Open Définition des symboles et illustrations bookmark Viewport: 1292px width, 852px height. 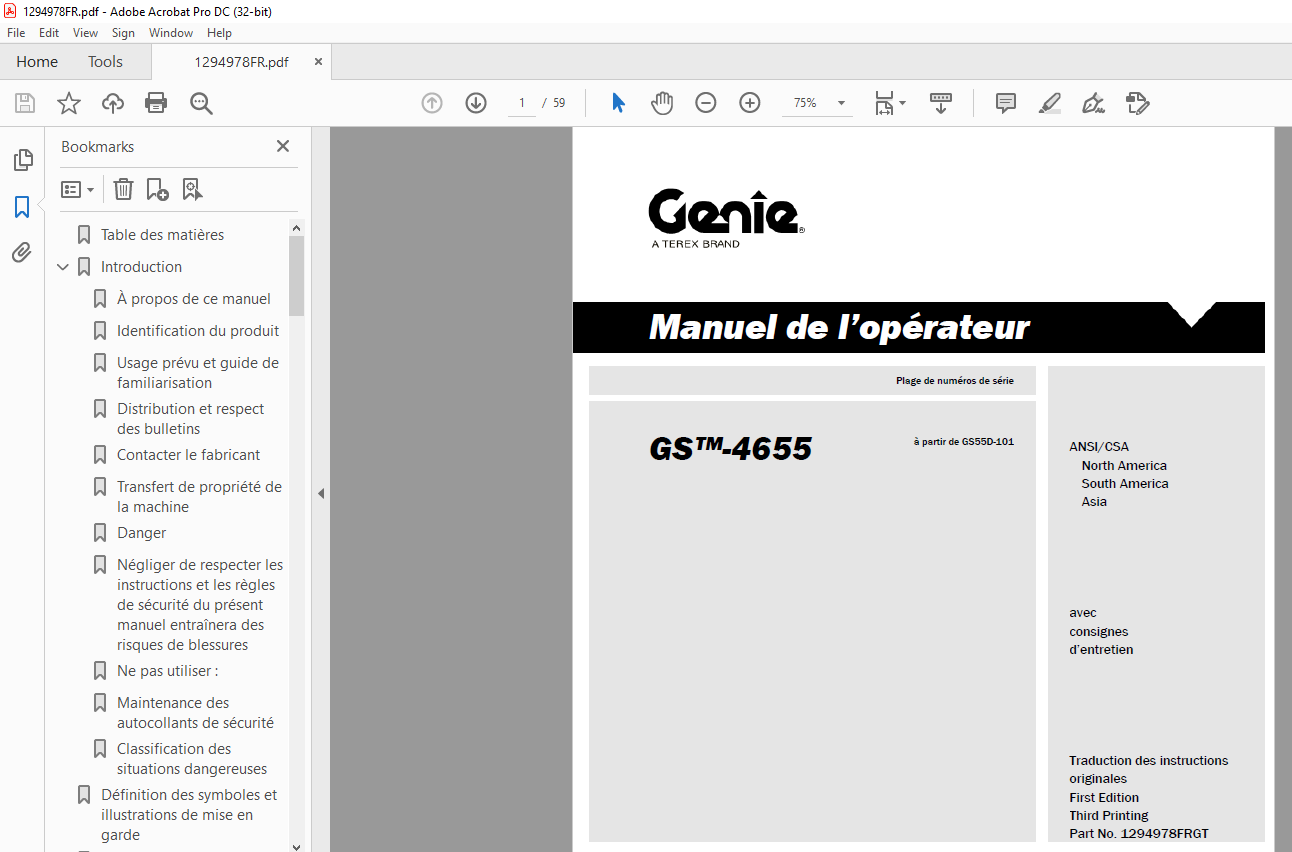189,815
